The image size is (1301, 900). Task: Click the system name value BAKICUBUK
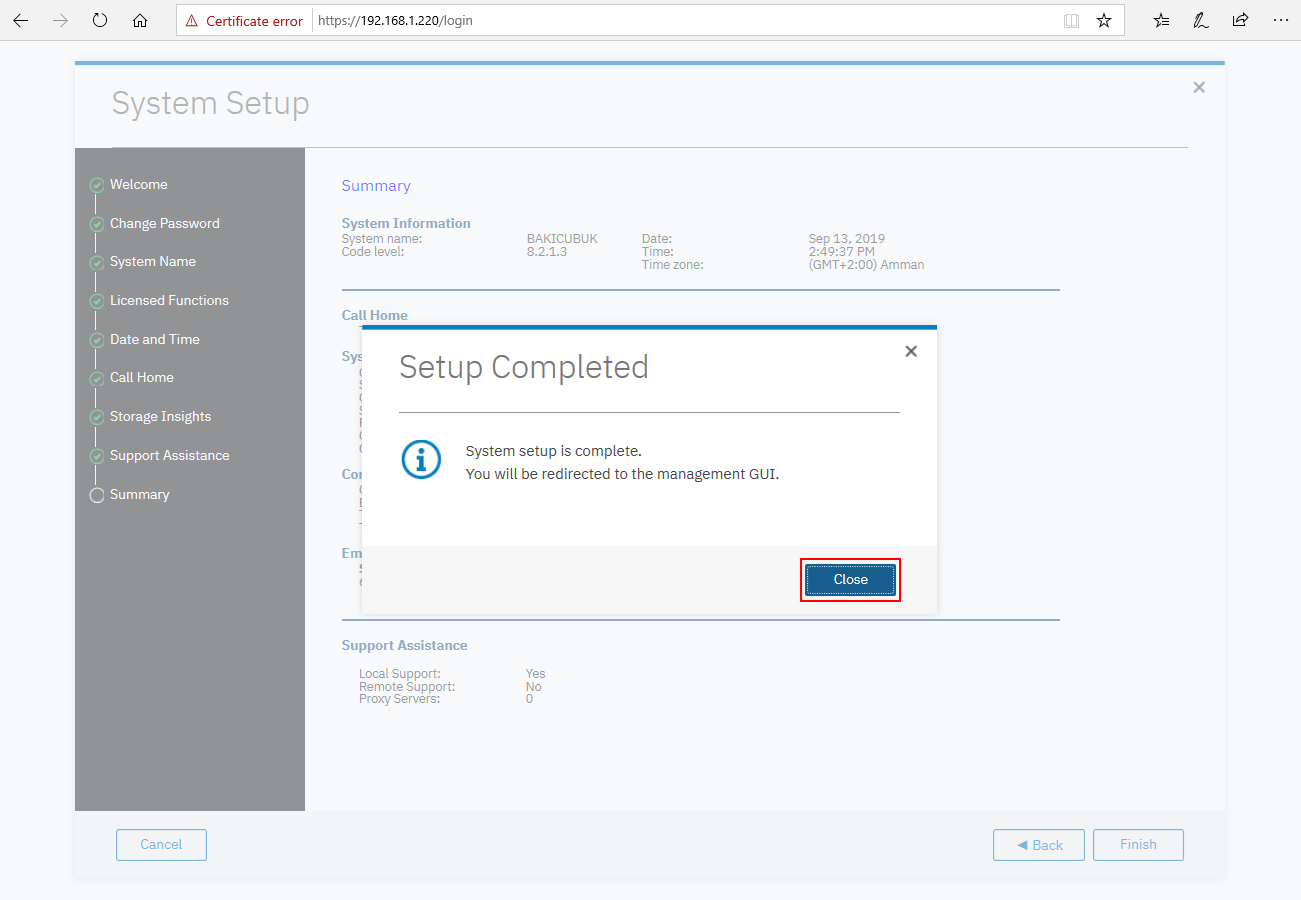(x=562, y=239)
